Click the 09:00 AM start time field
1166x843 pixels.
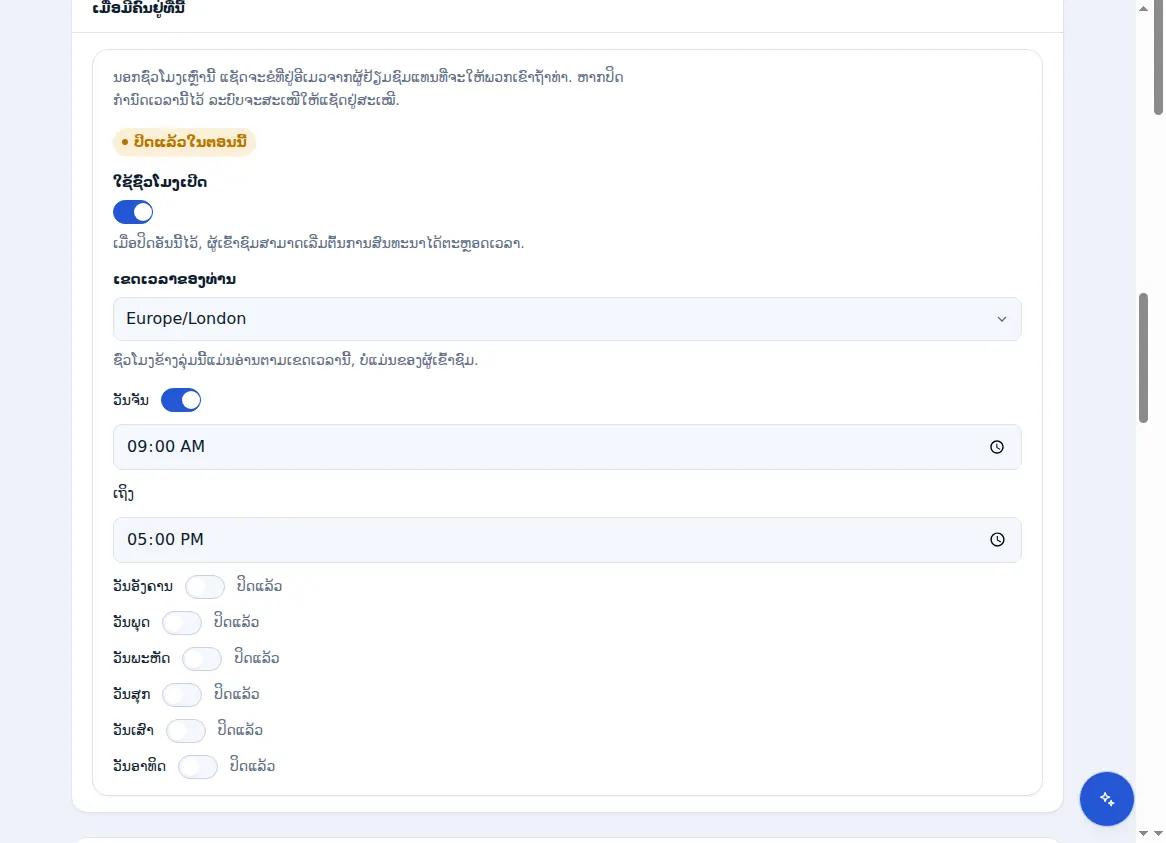(567, 447)
